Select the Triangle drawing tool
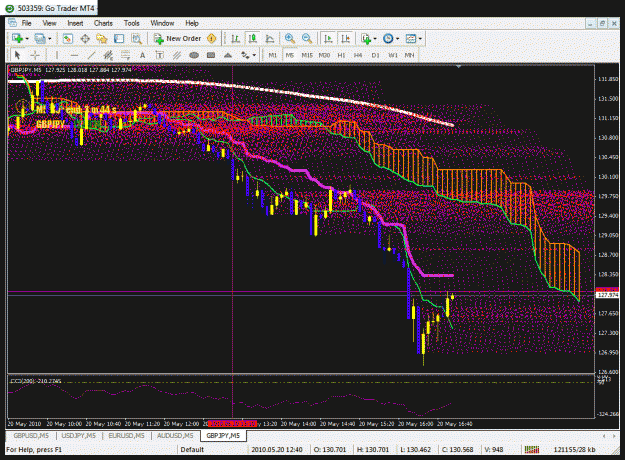 tap(228, 55)
